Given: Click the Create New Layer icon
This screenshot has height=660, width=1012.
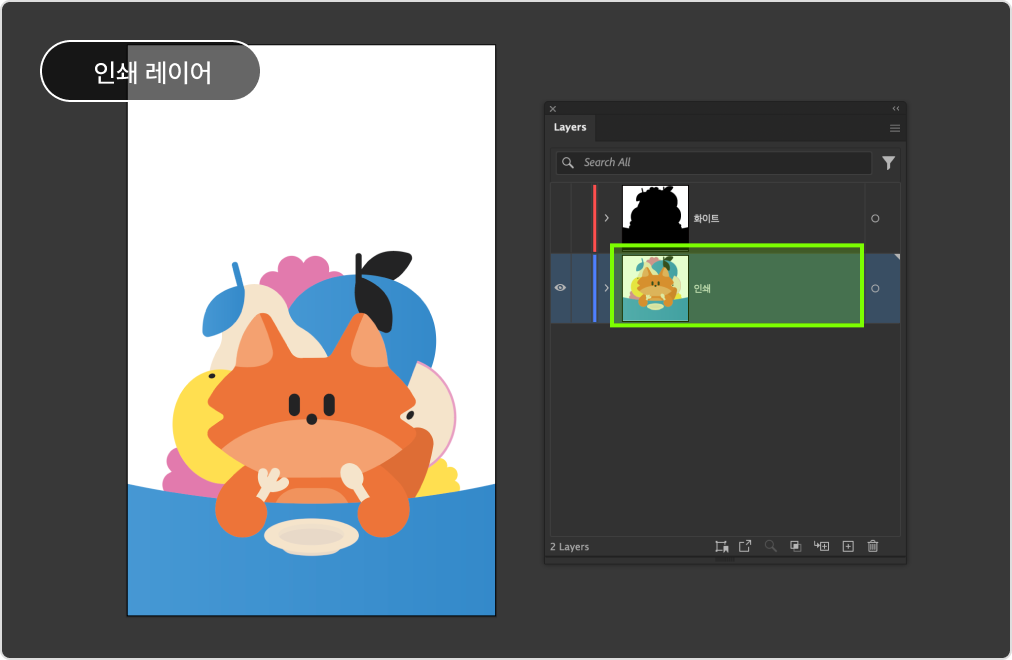Looking at the screenshot, I should (848, 546).
